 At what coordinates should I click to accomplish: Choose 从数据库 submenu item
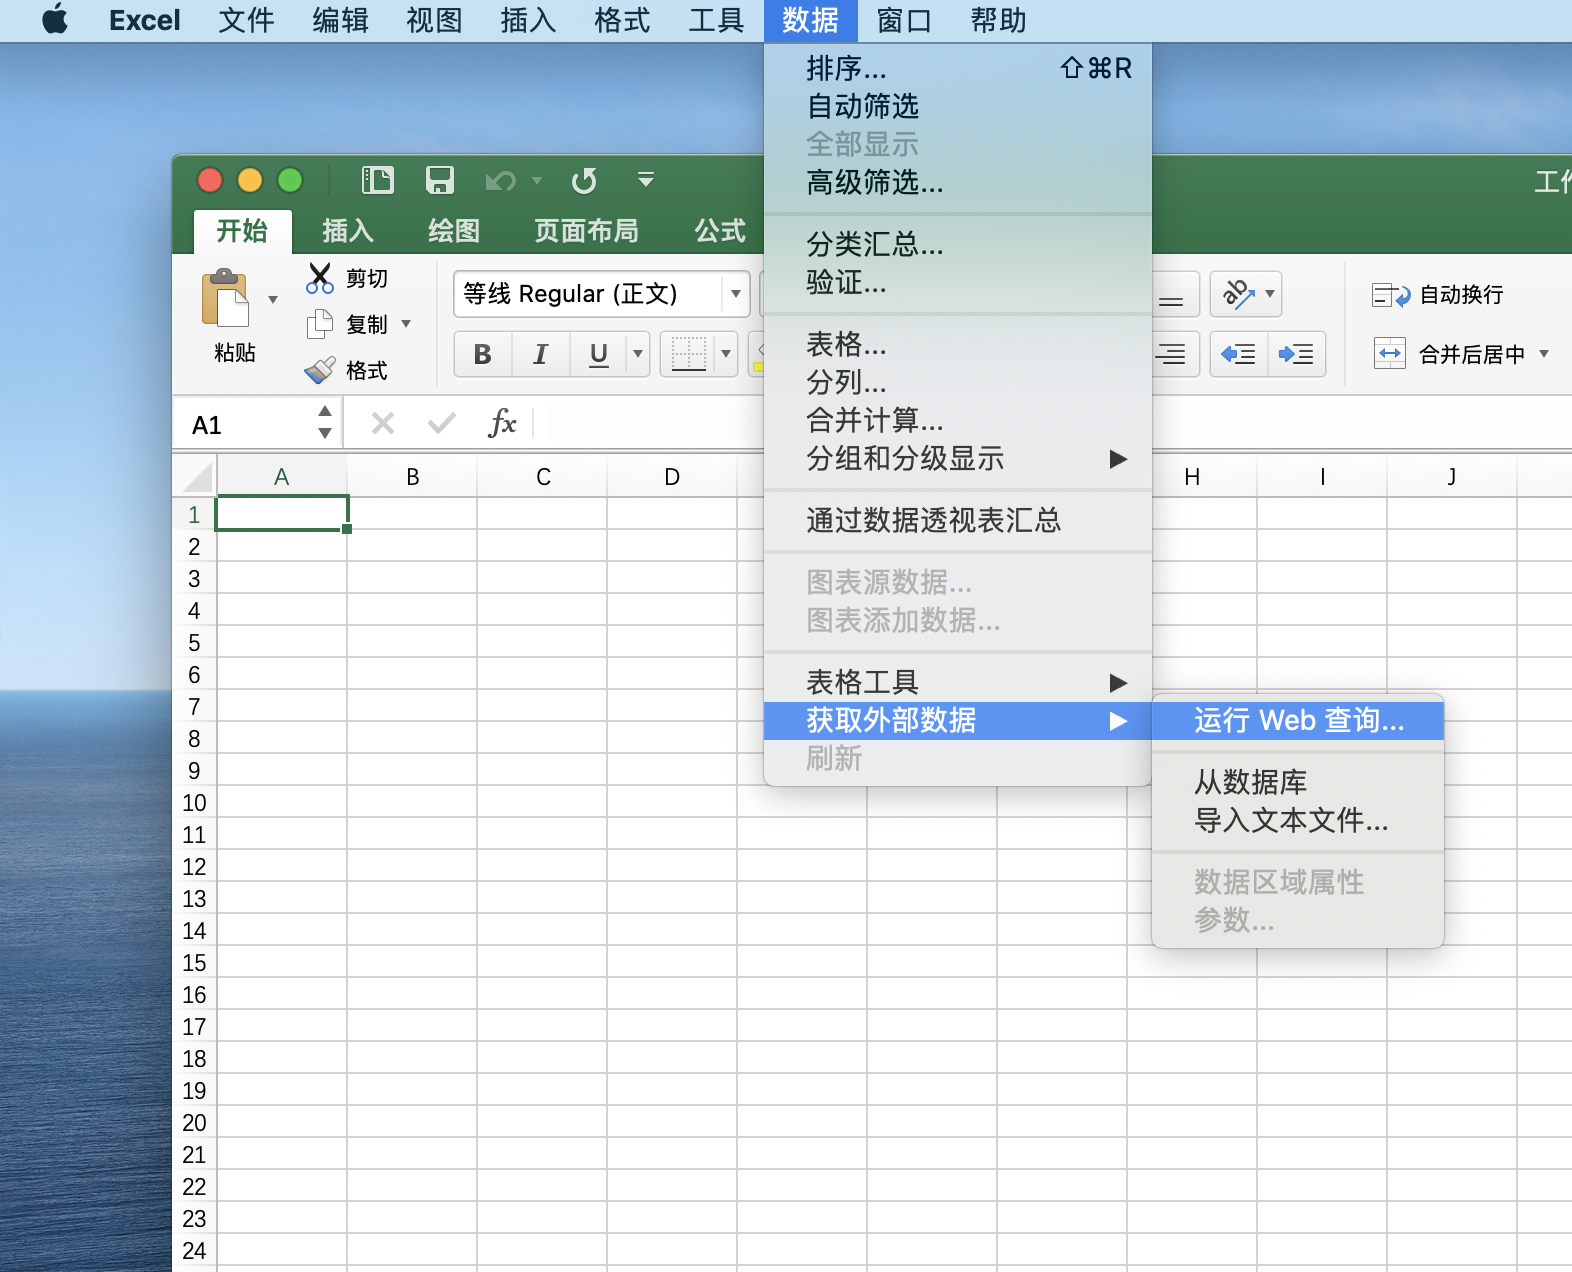click(1298, 782)
